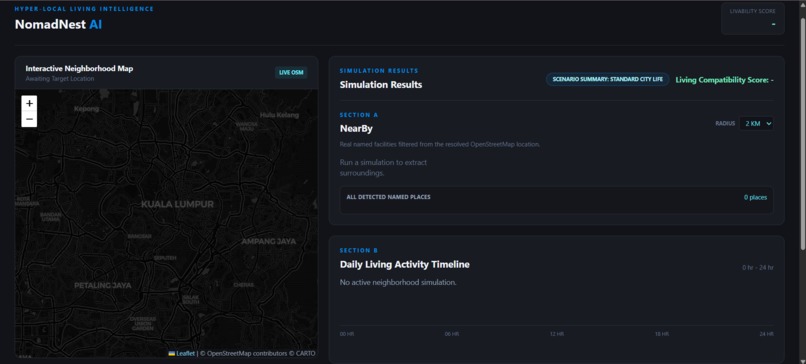Click the 'Awaiting Target Location' status text
This screenshot has width=806, height=364.
click(x=60, y=79)
